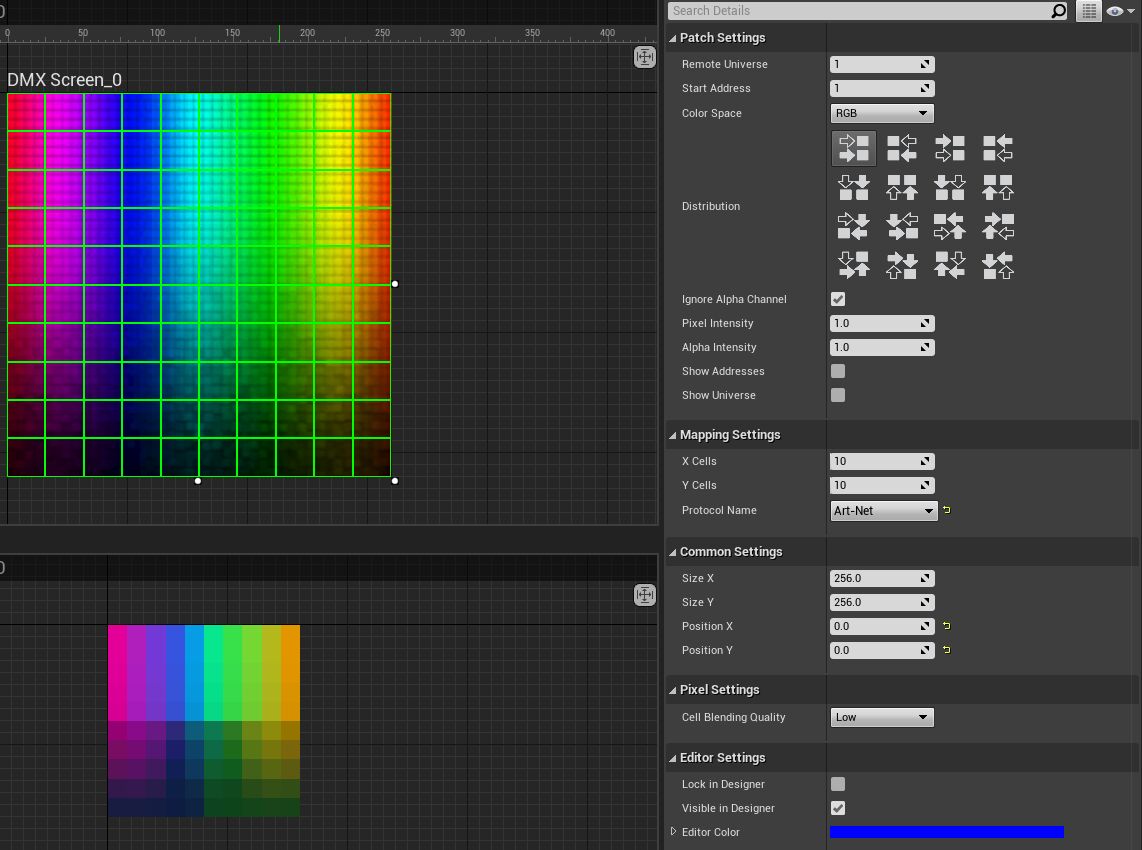
Task: Select the right-to-left distribution icon in top row
Action: [x=901, y=148]
